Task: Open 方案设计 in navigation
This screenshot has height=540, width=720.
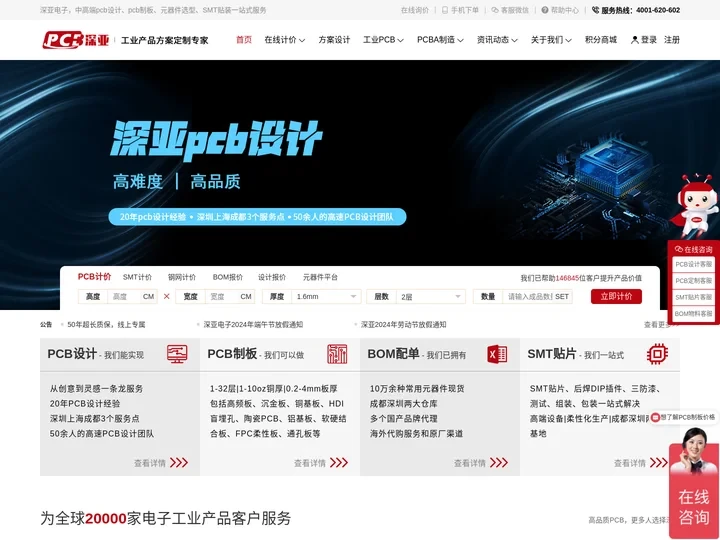Action: [334, 40]
